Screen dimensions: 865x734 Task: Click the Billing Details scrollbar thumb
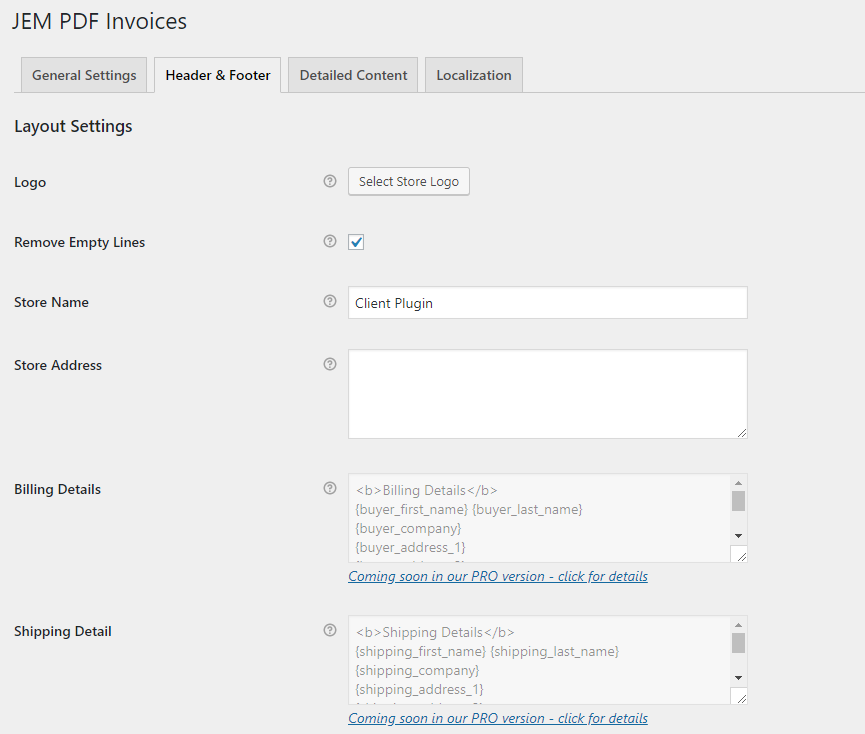coord(738,501)
